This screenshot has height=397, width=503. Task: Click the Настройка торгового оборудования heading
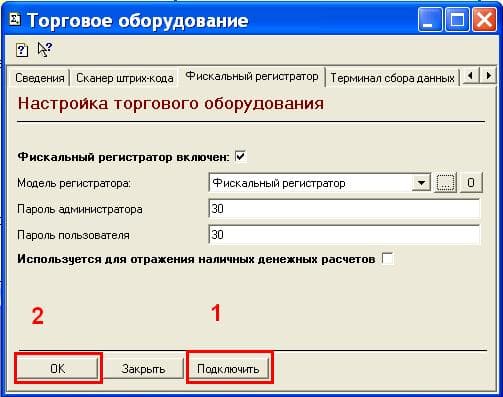tap(171, 103)
